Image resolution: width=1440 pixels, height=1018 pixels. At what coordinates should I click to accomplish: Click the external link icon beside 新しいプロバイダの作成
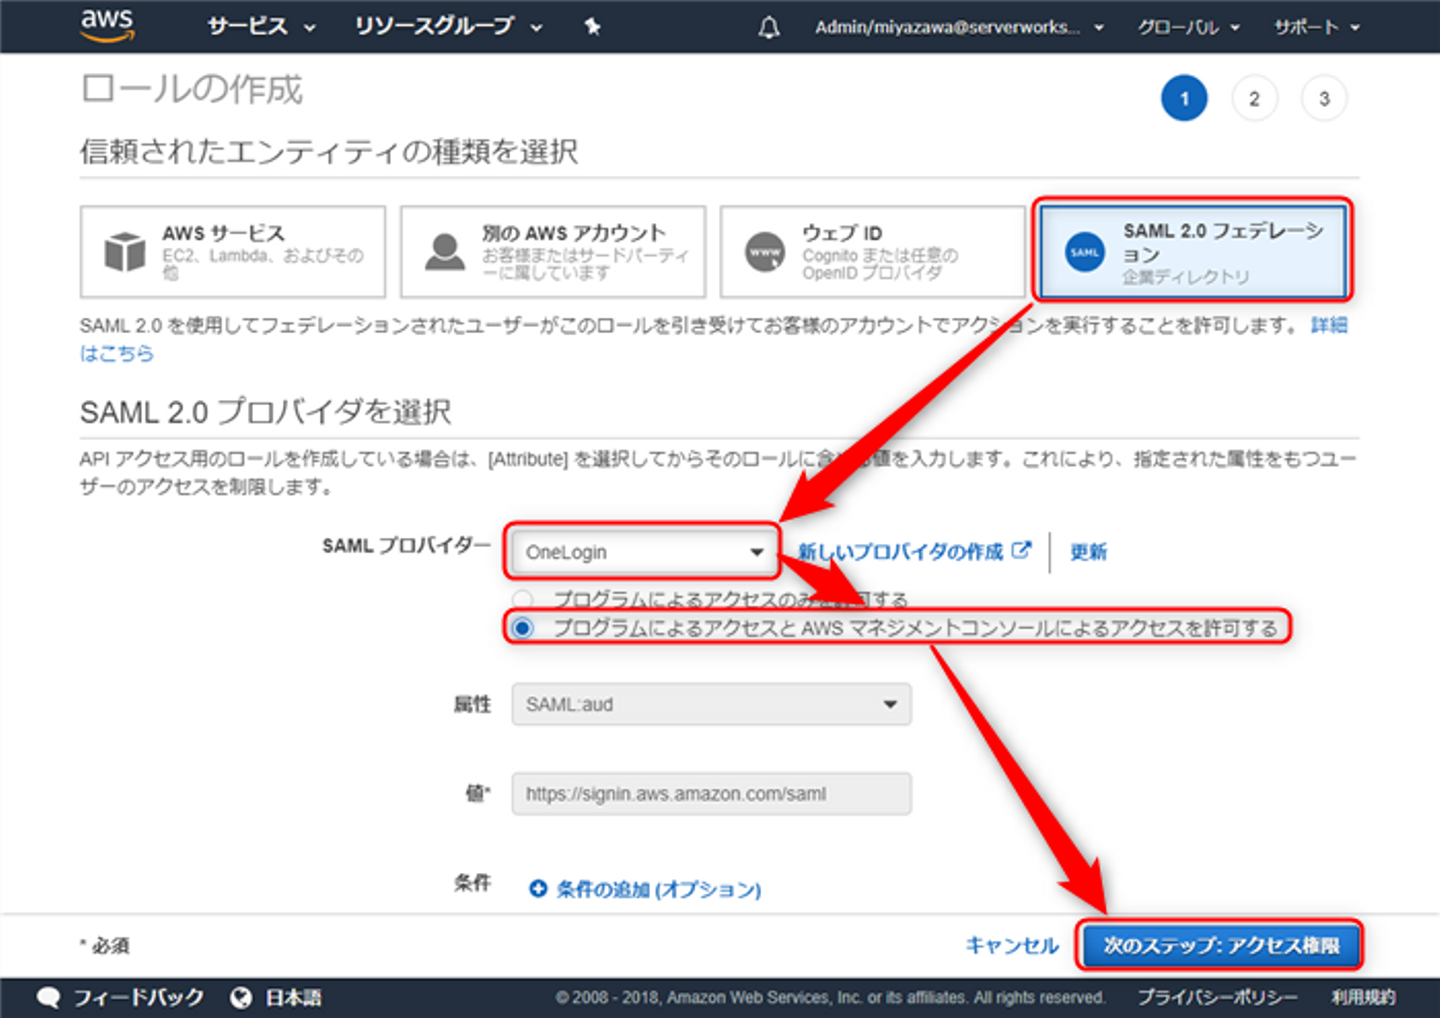pos(1021,550)
